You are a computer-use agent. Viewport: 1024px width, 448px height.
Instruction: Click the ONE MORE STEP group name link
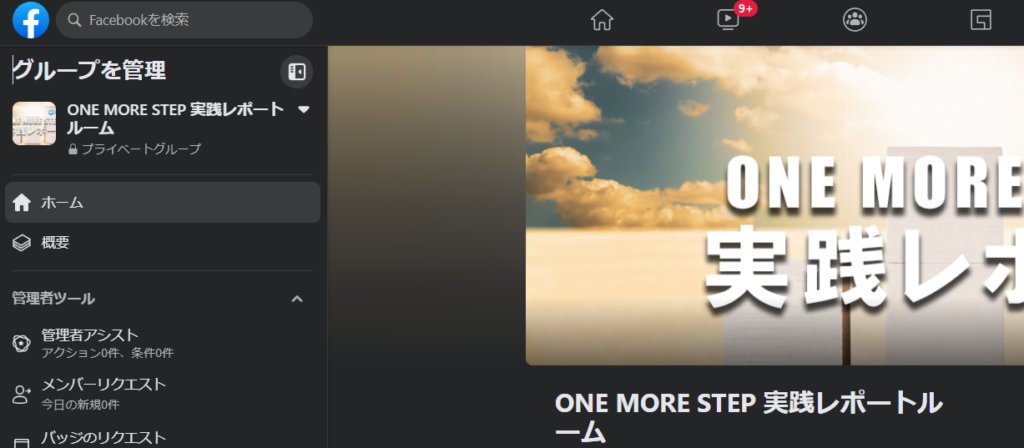[175, 118]
